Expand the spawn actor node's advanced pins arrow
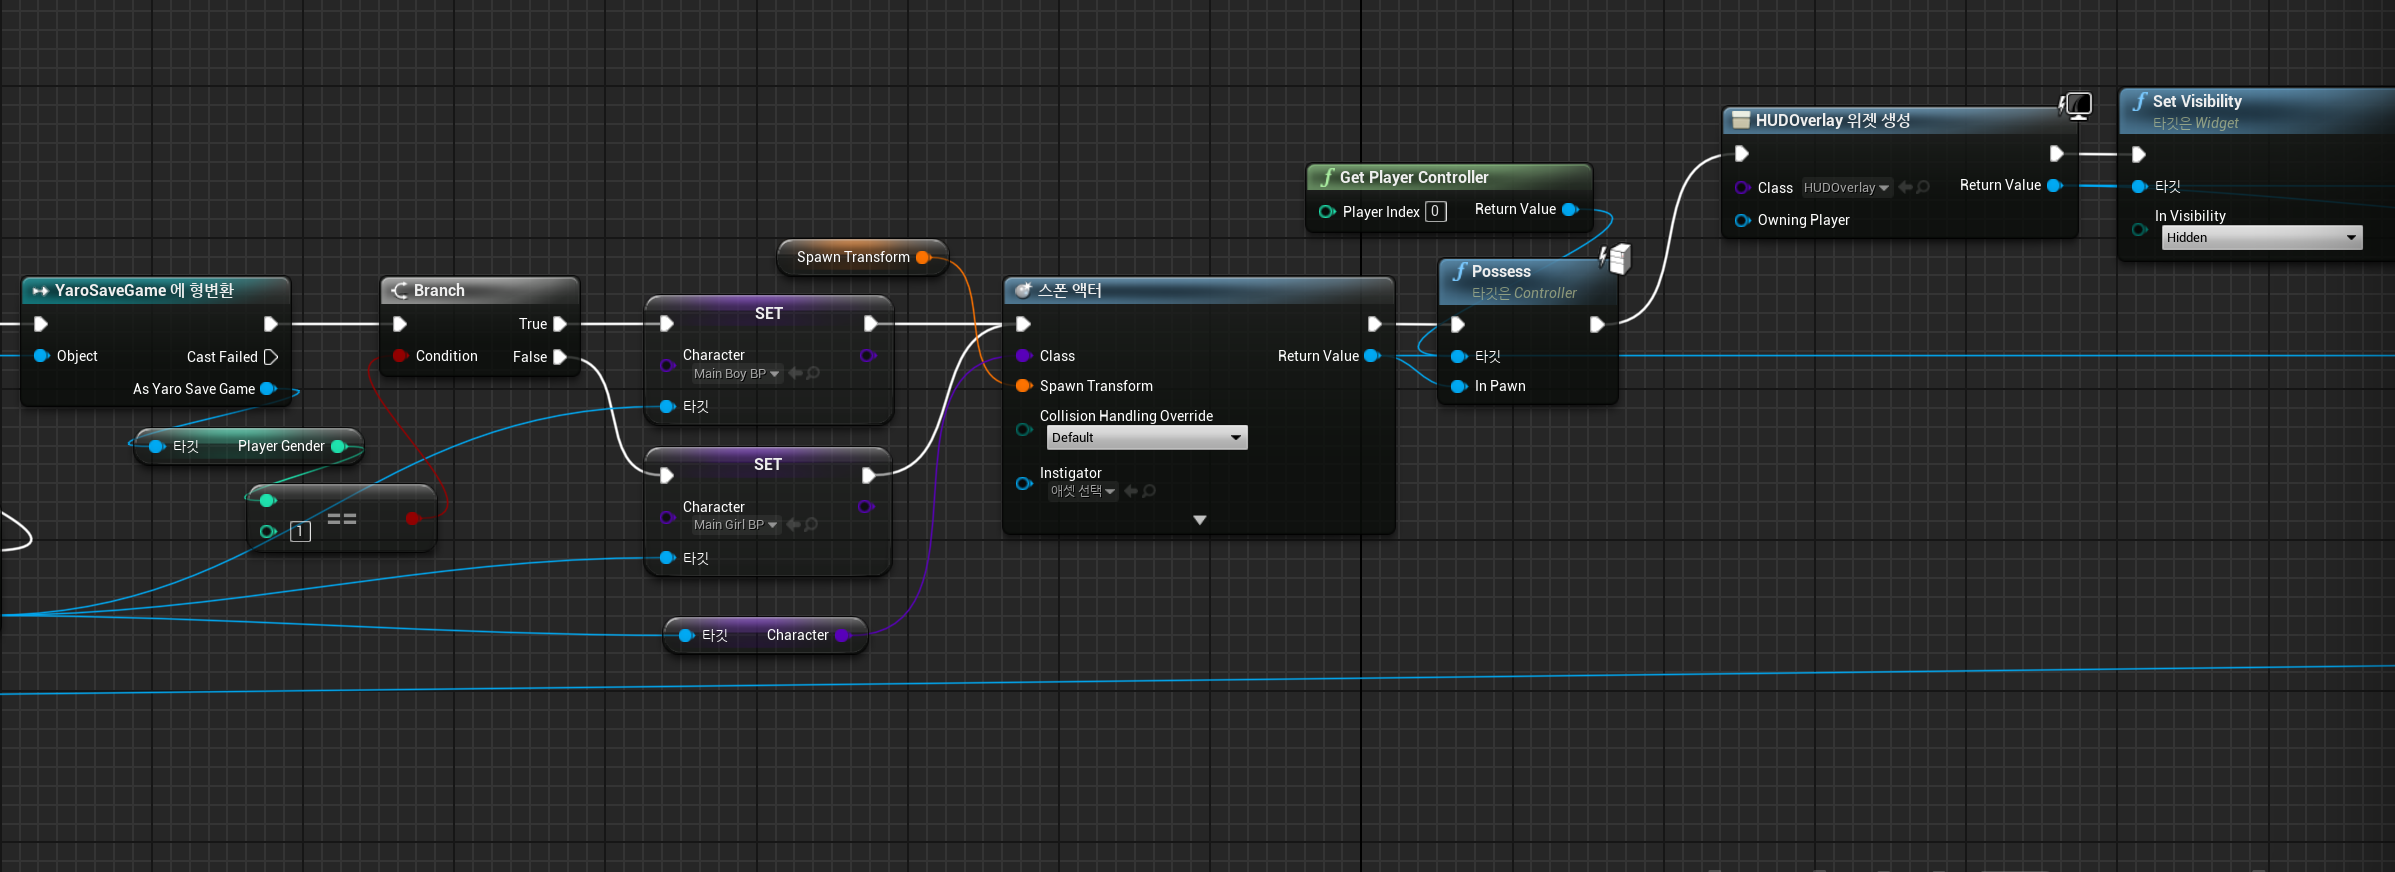 (1199, 520)
